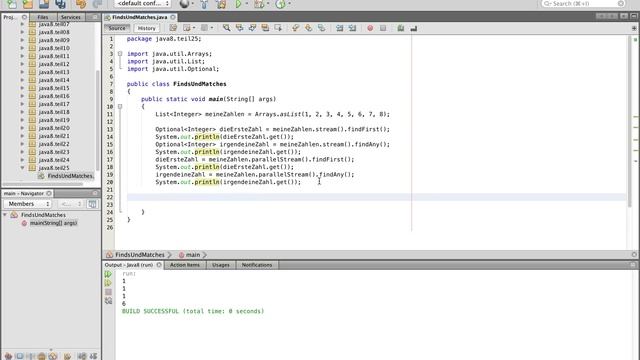
Task: Click the globe browser icon in toolbar
Action: point(184,4)
